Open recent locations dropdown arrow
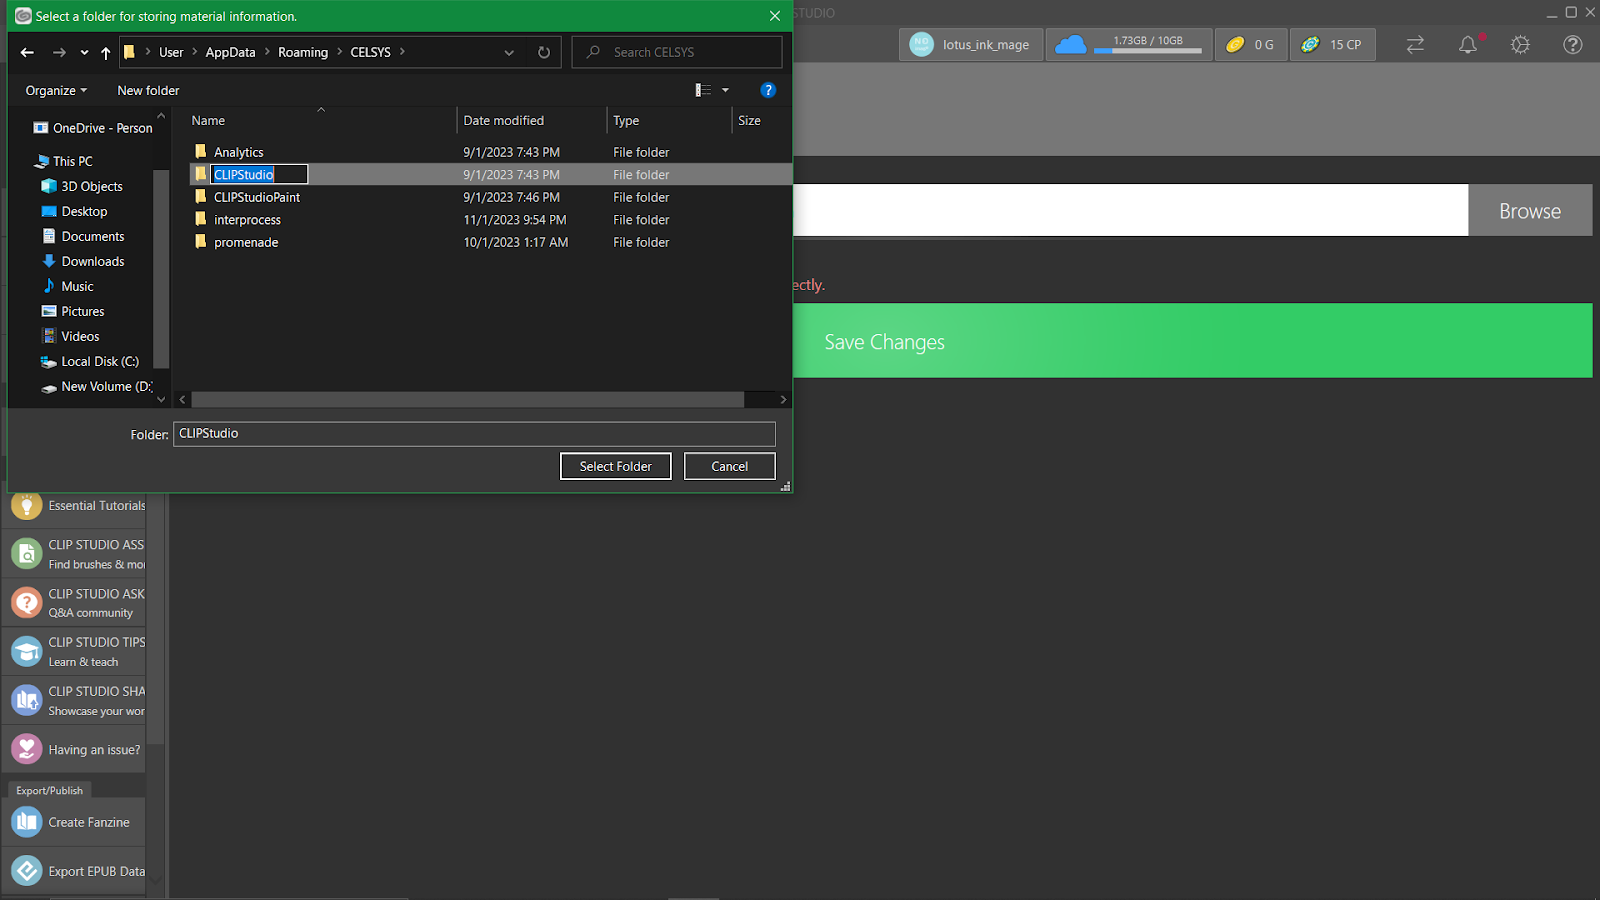The height and width of the screenshot is (900, 1600). (x=84, y=52)
